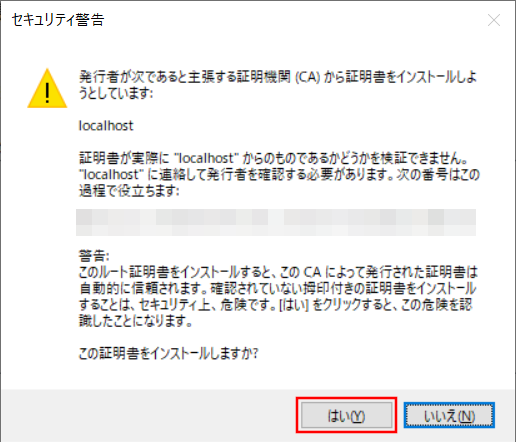Click the gray footer area left of はい(Y)

[148, 415]
